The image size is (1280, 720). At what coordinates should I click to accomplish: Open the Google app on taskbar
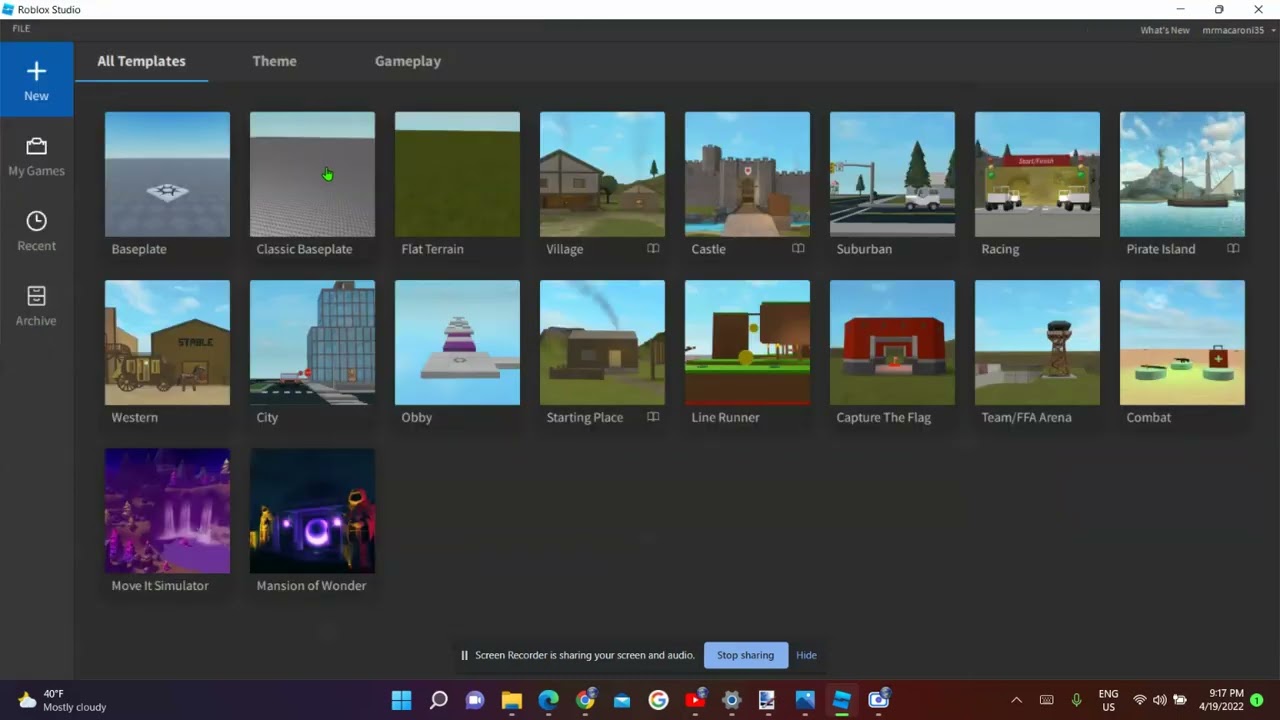point(658,700)
